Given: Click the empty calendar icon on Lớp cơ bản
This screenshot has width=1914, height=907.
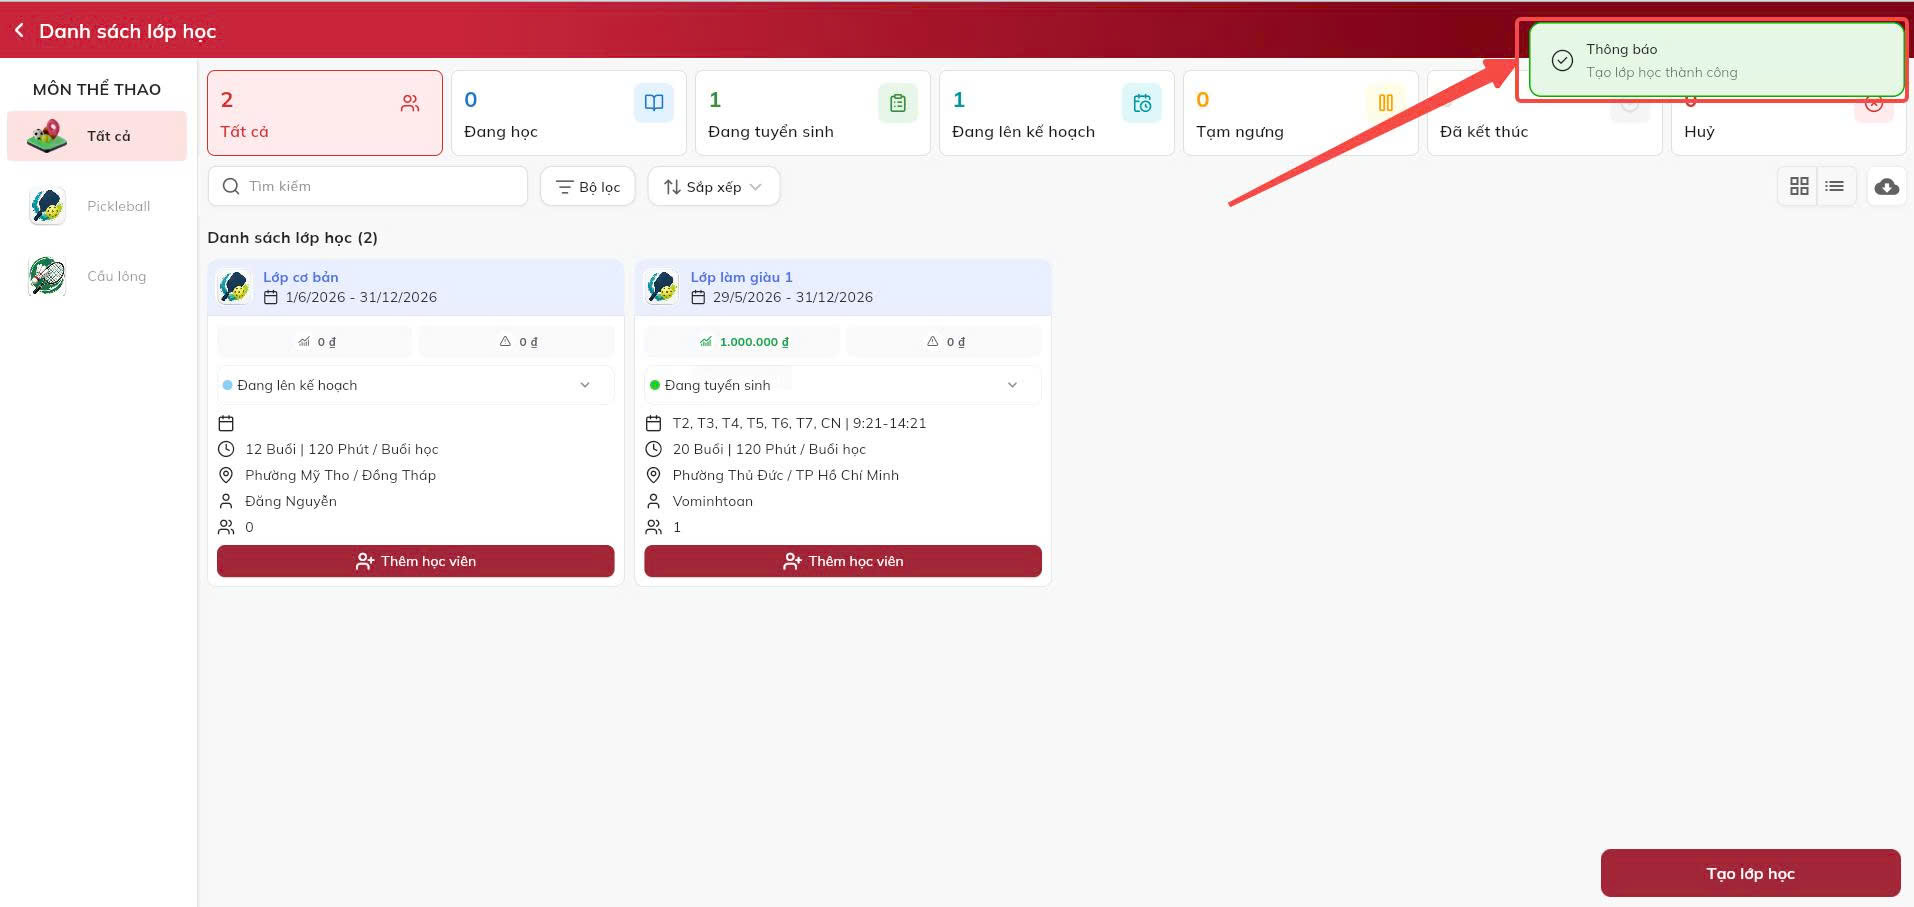Looking at the screenshot, I should (226, 423).
